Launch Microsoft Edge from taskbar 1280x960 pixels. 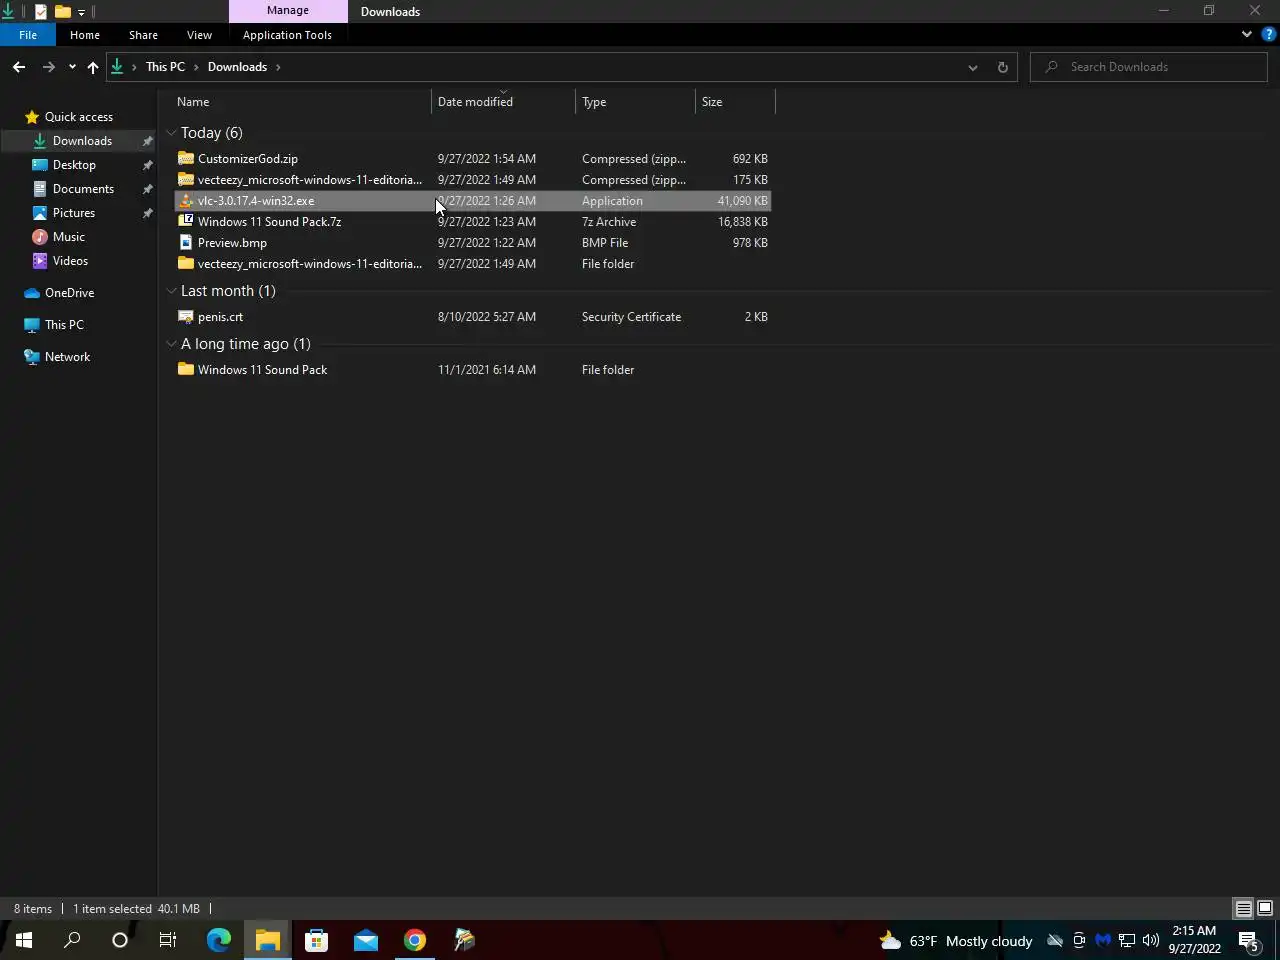(x=219, y=940)
